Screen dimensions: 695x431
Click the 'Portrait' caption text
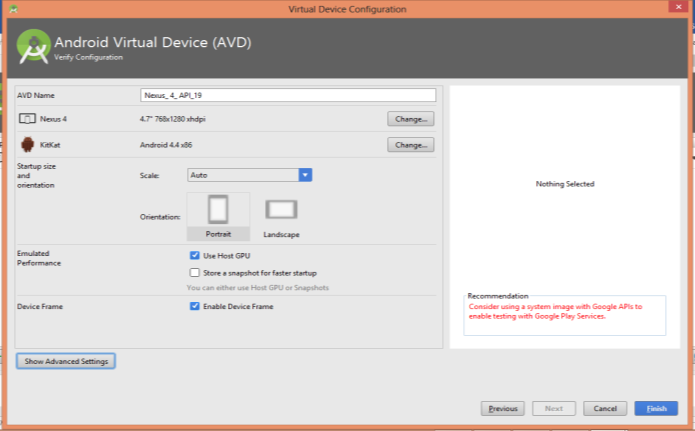[x=218, y=234]
